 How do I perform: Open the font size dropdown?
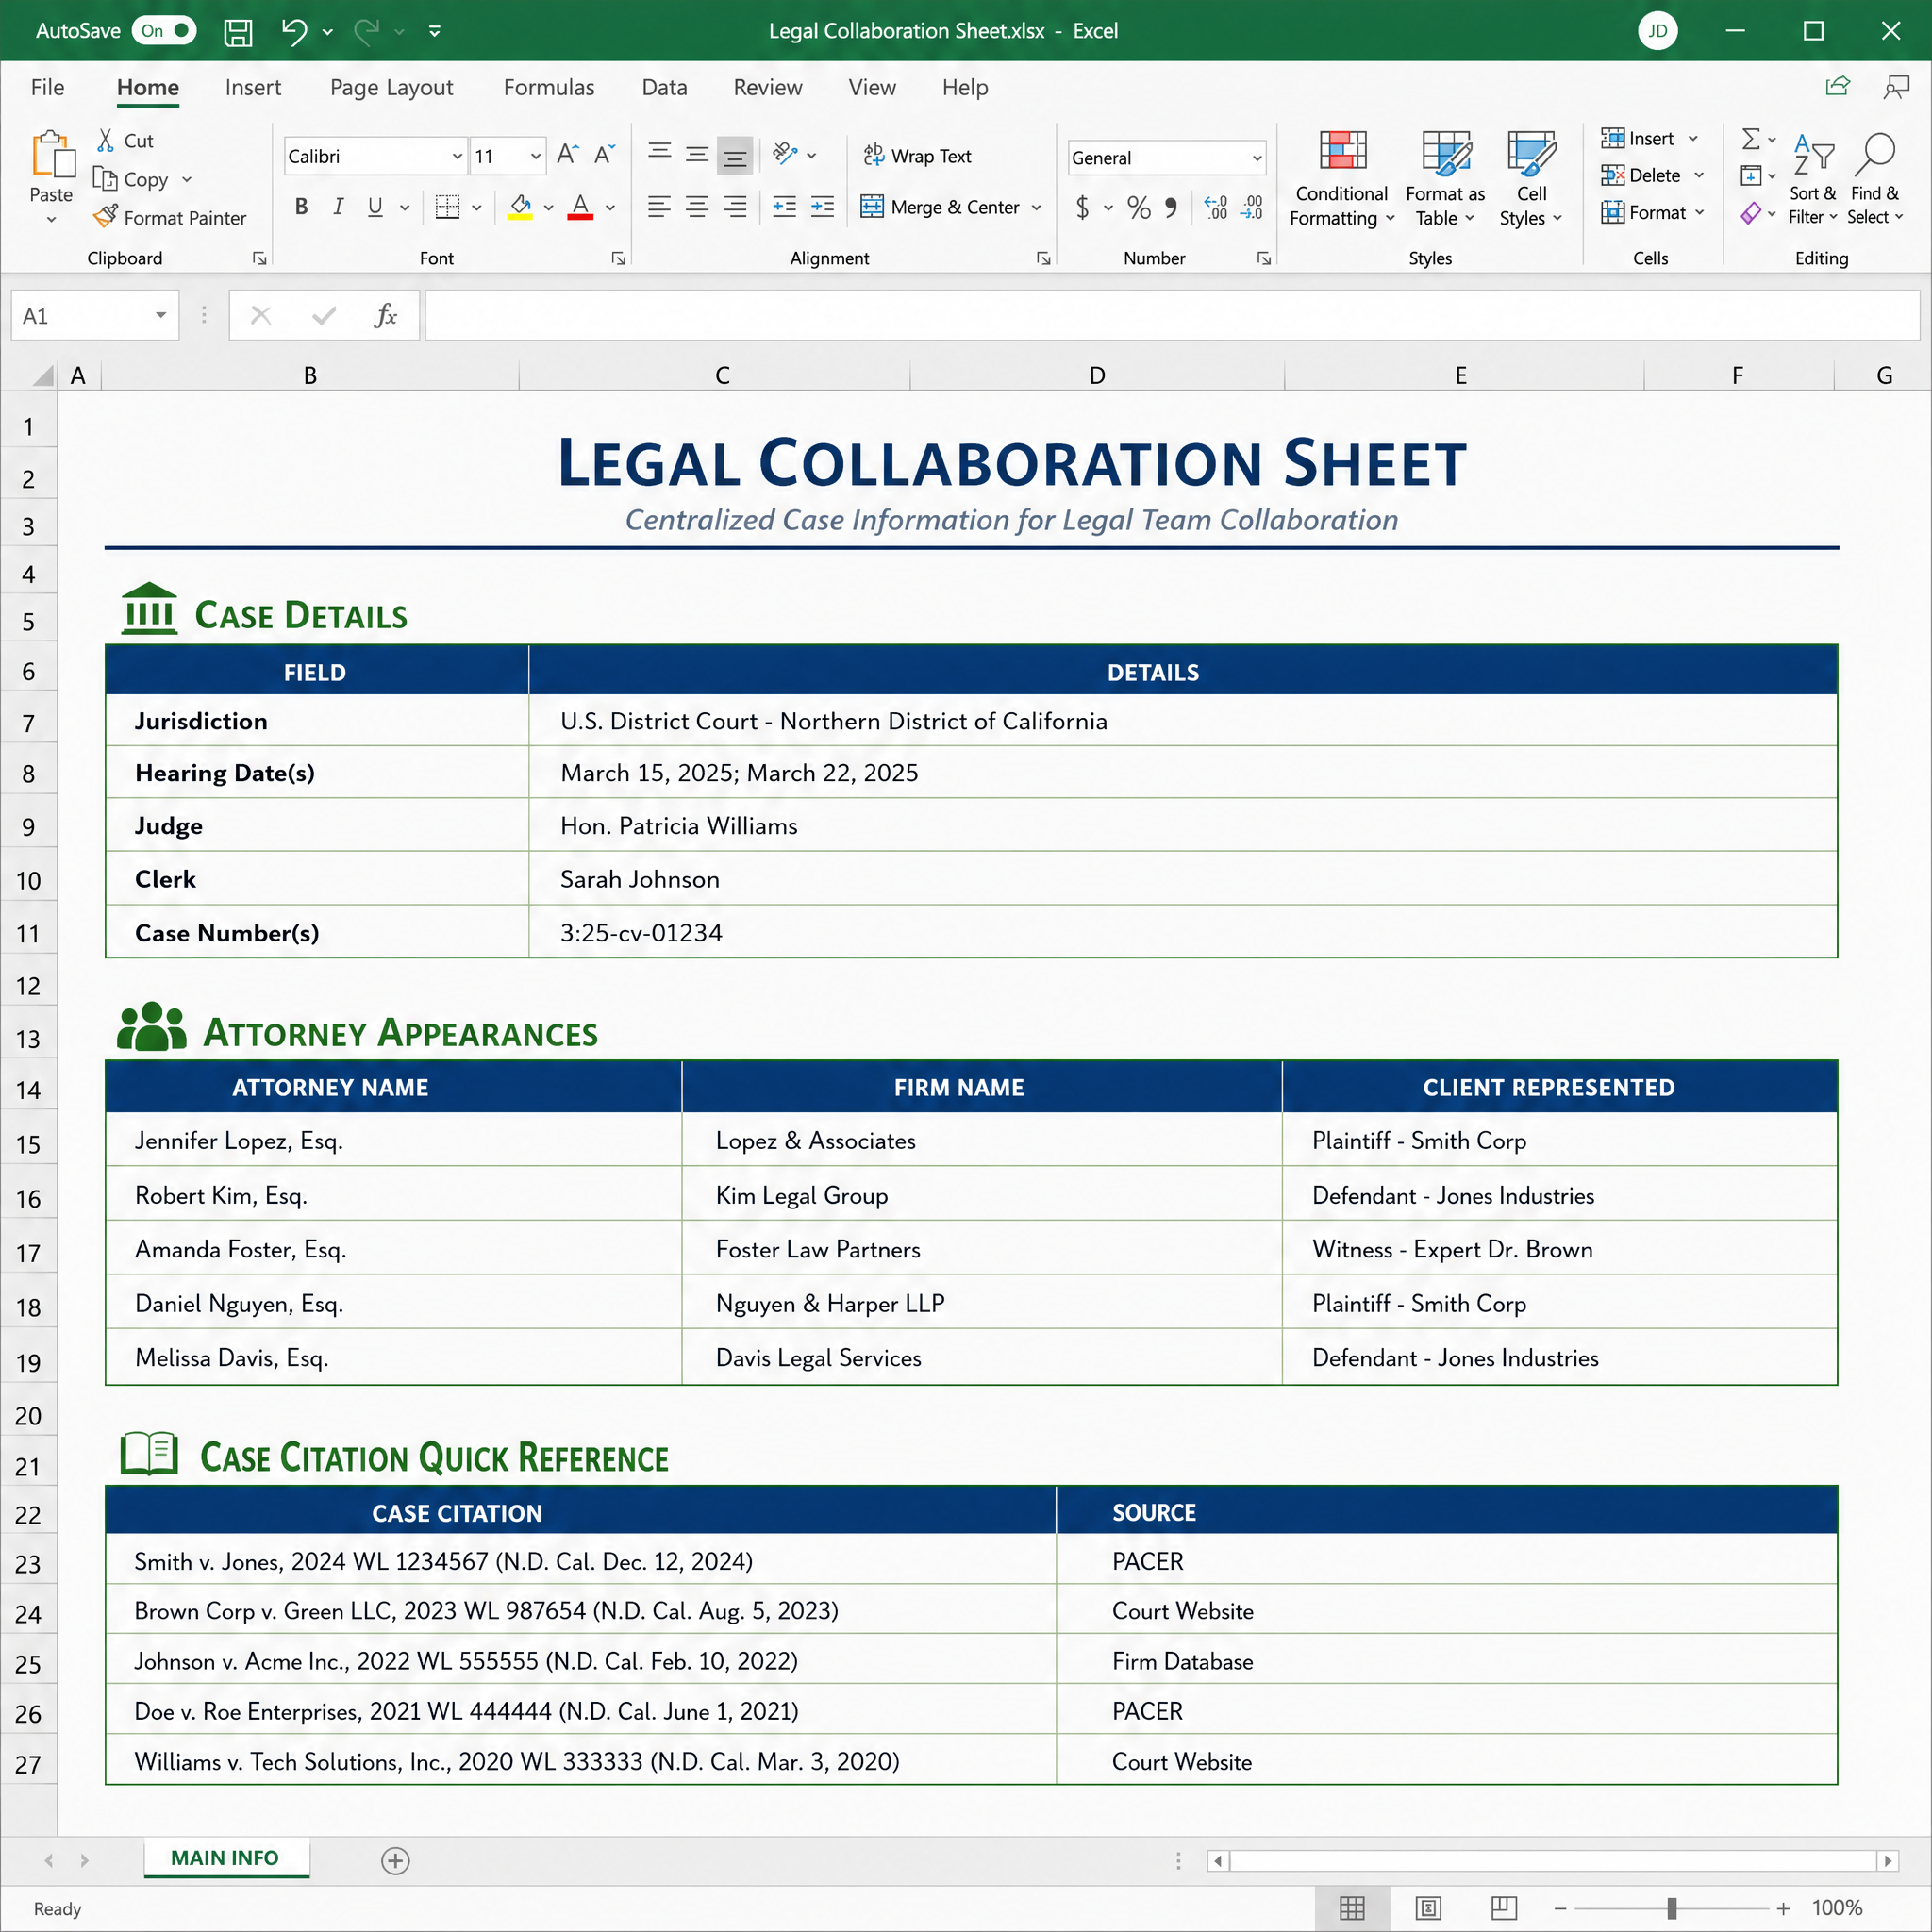535,156
